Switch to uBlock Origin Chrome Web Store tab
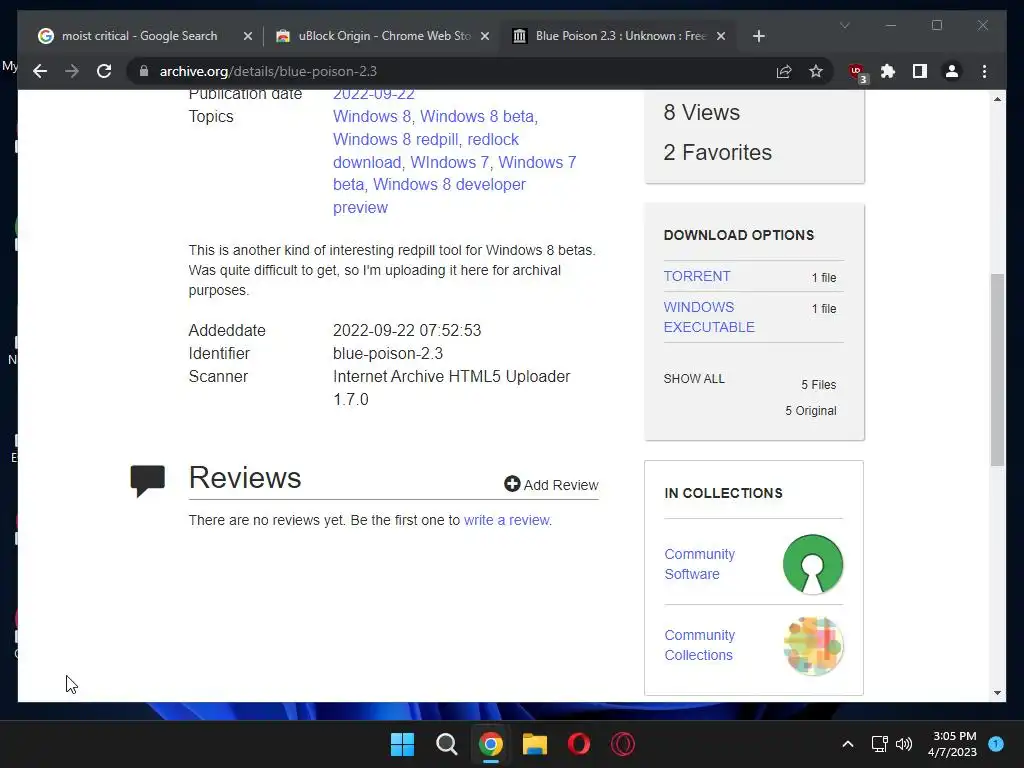This screenshot has height=768, width=1024. click(x=382, y=36)
